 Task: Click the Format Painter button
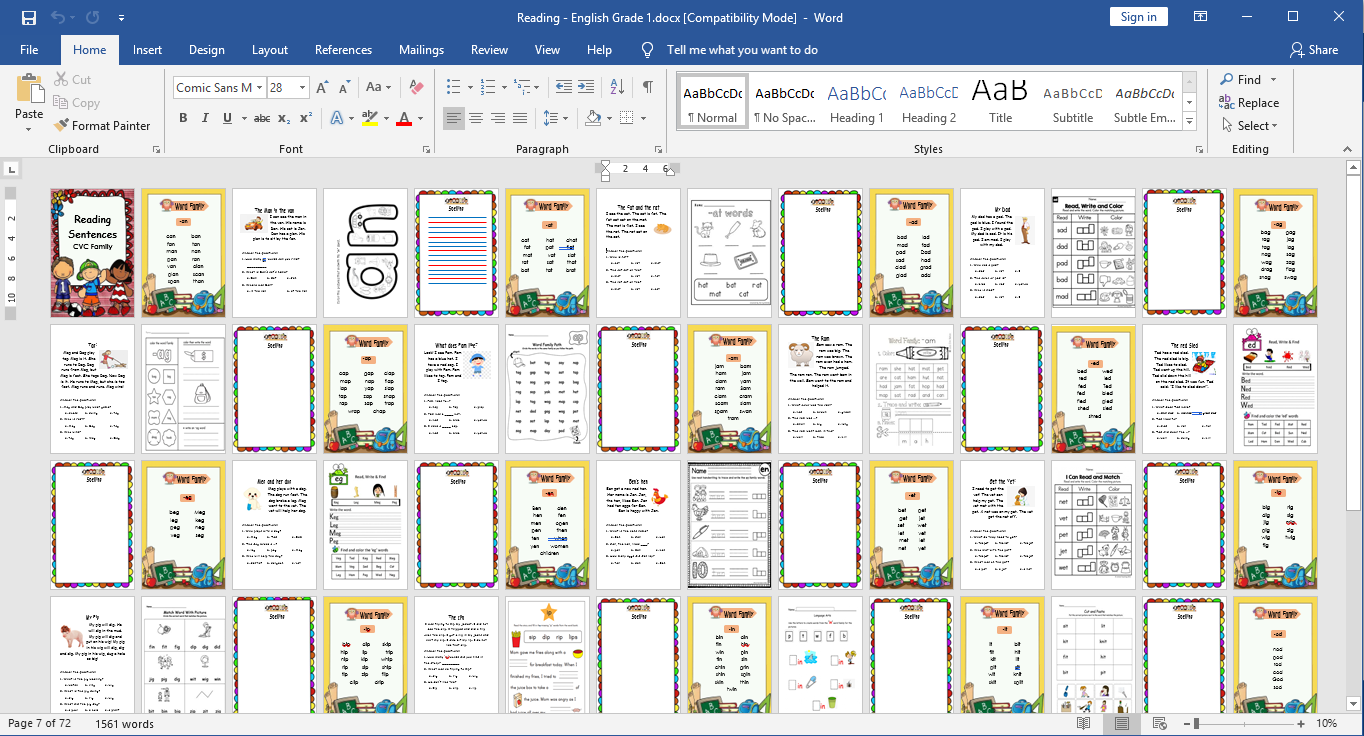pos(101,126)
